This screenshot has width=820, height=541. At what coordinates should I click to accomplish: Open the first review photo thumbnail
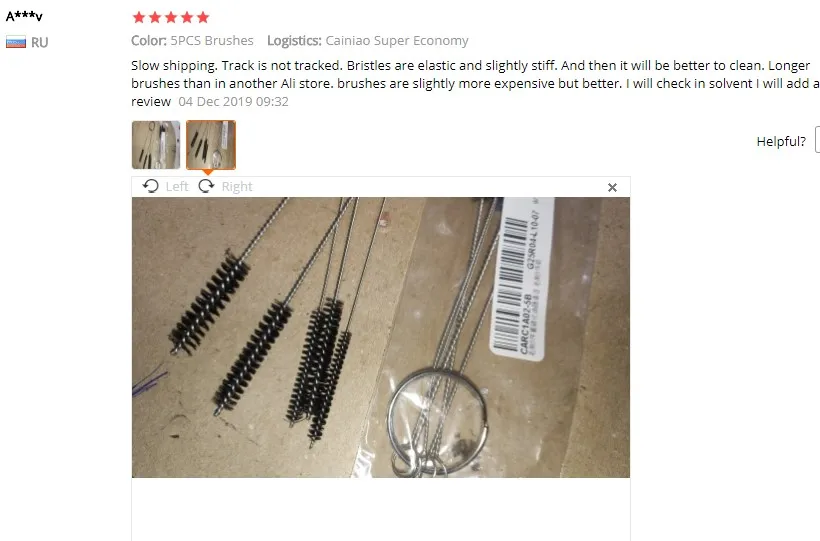pos(156,145)
